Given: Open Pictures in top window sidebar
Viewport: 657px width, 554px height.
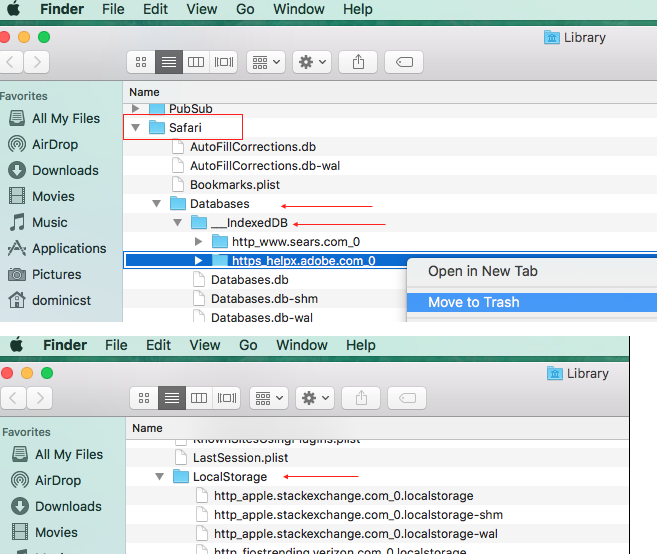Looking at the screenshot, I should (45, 274).
